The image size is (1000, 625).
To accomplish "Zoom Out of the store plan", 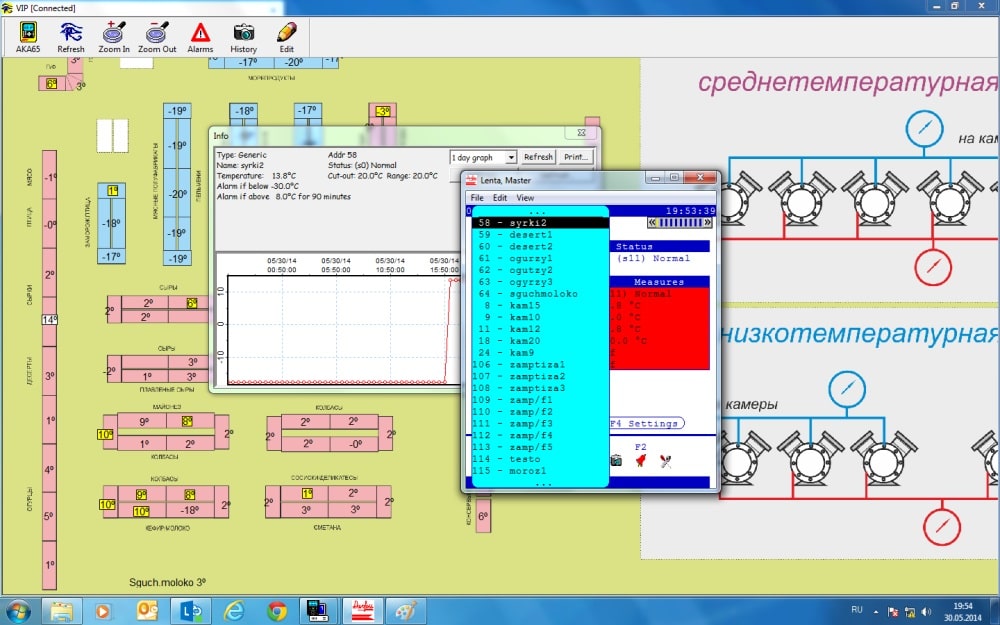I will tap(157, 37).
